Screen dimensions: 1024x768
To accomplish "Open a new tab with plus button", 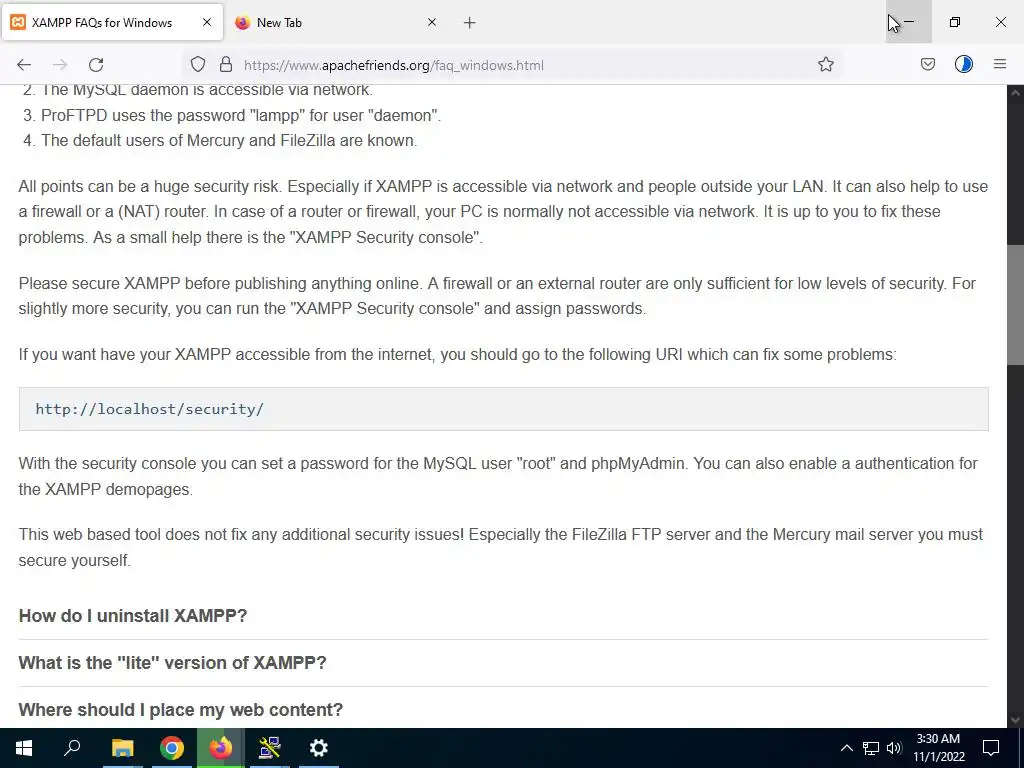I will [470, 23].
